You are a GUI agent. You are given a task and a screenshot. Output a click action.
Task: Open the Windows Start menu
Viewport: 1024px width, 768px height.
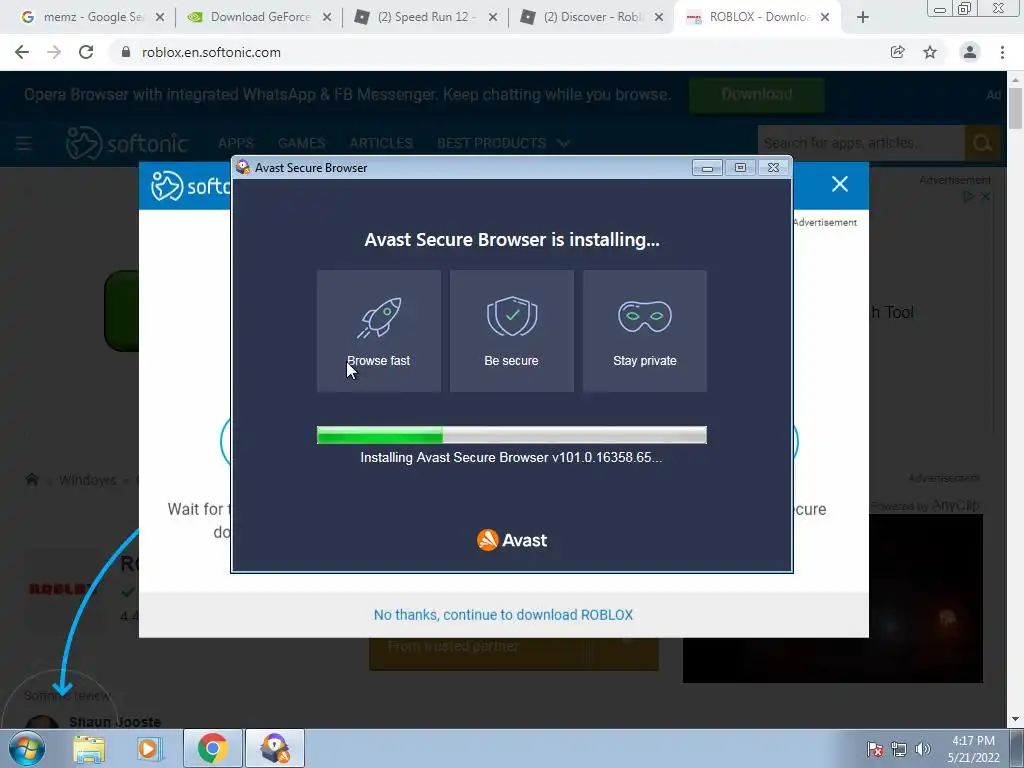pyautogui.click(x=26, y=748)
